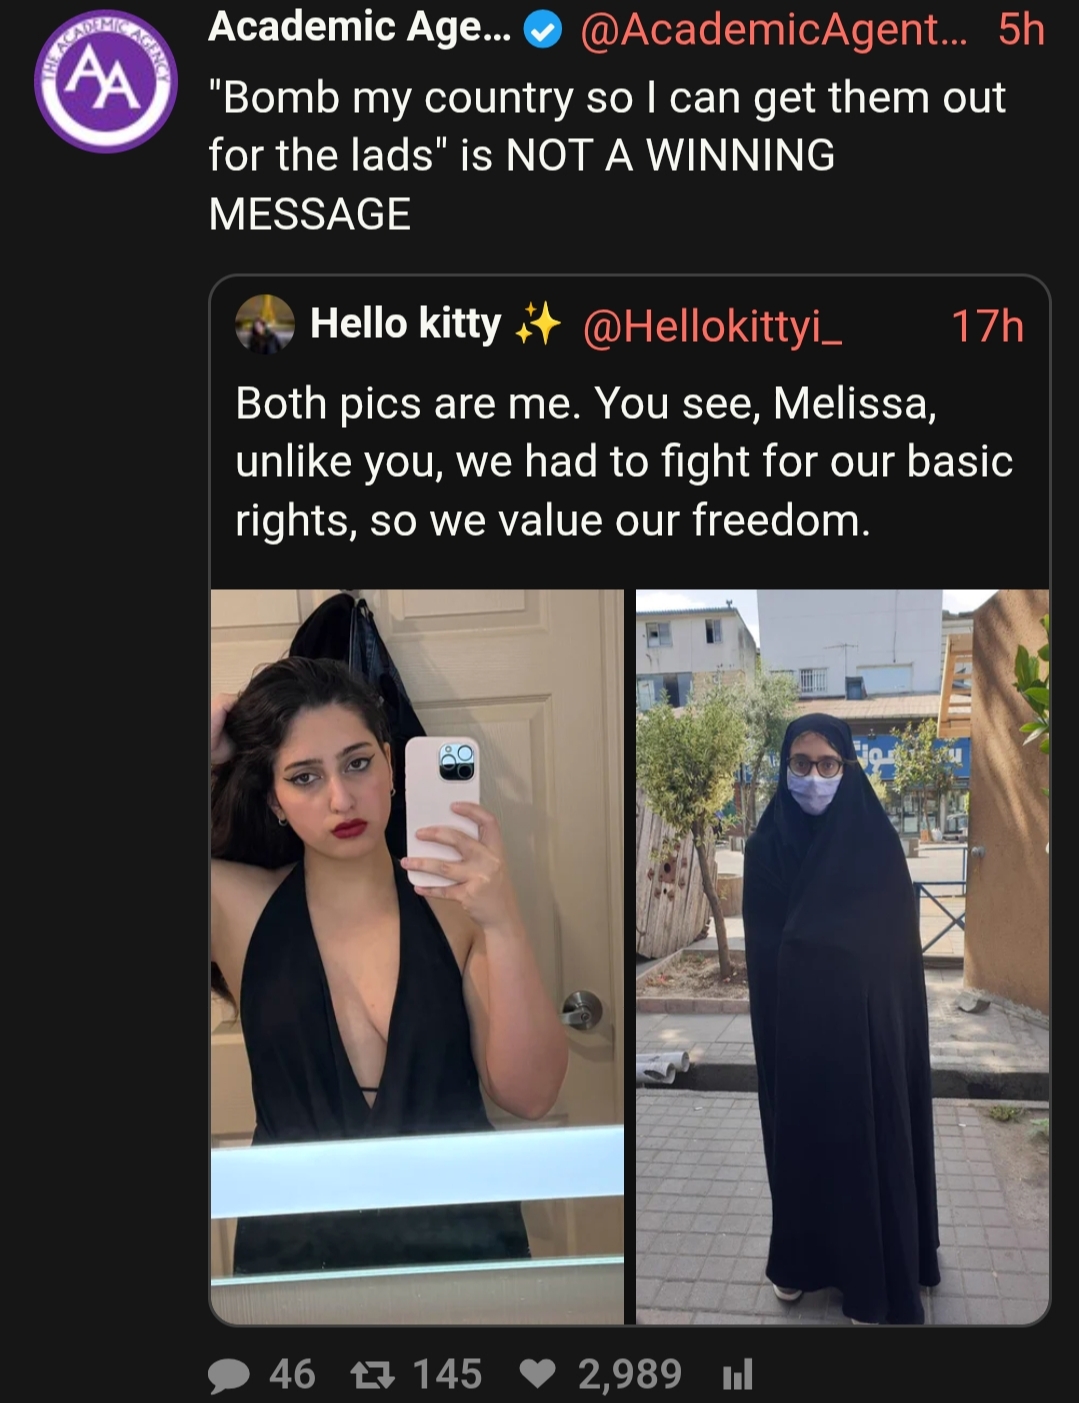This screenshot has width=1079, height=1403.
Task: Open the @AcademicAgent... handle link
Action: [773, 30]
